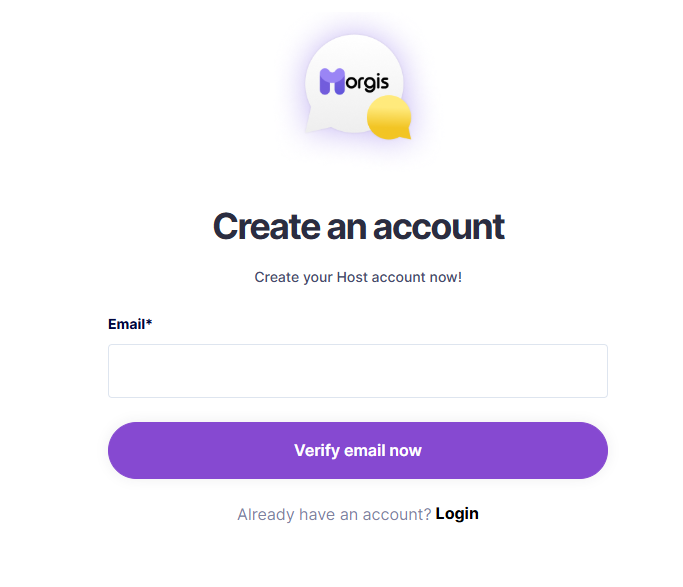Viewport: 683px width, 587px height.
Task: Click the white speech bubble tail
Action: 316,121
